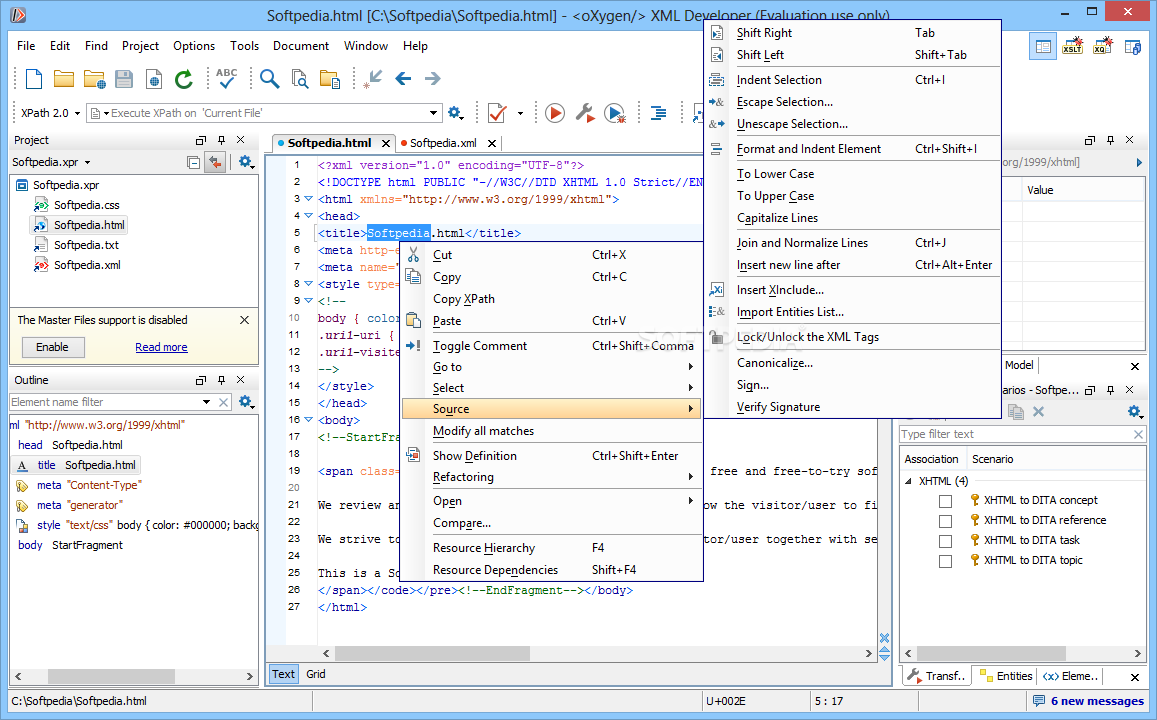Dismiss the Master Files support notice
Image resolution: width=1157 pixels, height=720 pixels.
coord(245,320)
